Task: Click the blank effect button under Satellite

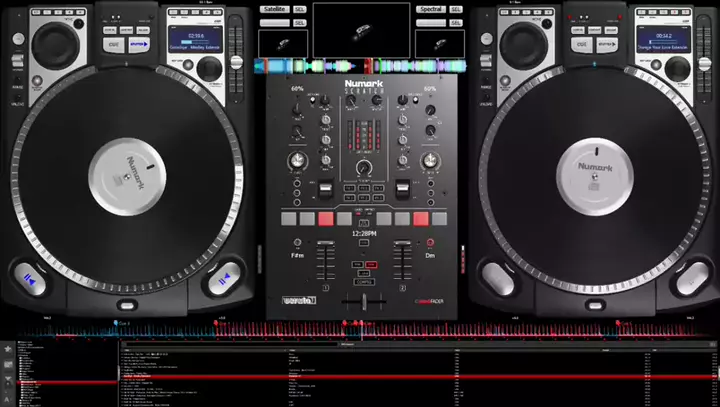Action: [275, 23]
